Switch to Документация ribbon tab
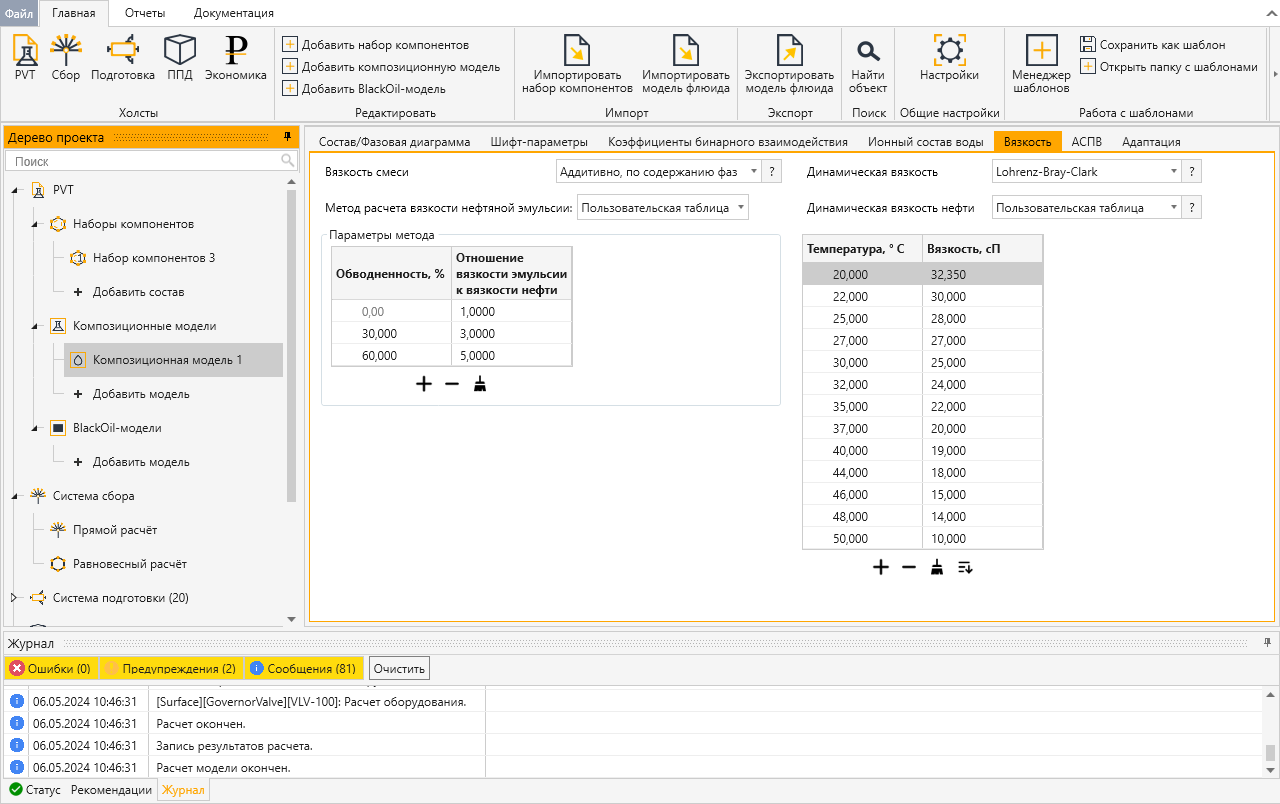The height and width of the screenshot is (804, 1280). [234, 13]
